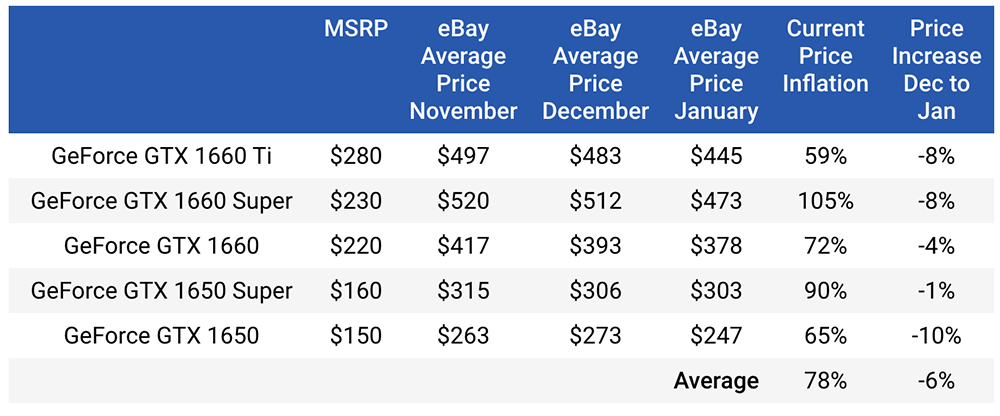Image resolution: width=1000 pixels, height=416 pixels.
Task: Select the $247 January price cell
Action: [x=716, y=336]
